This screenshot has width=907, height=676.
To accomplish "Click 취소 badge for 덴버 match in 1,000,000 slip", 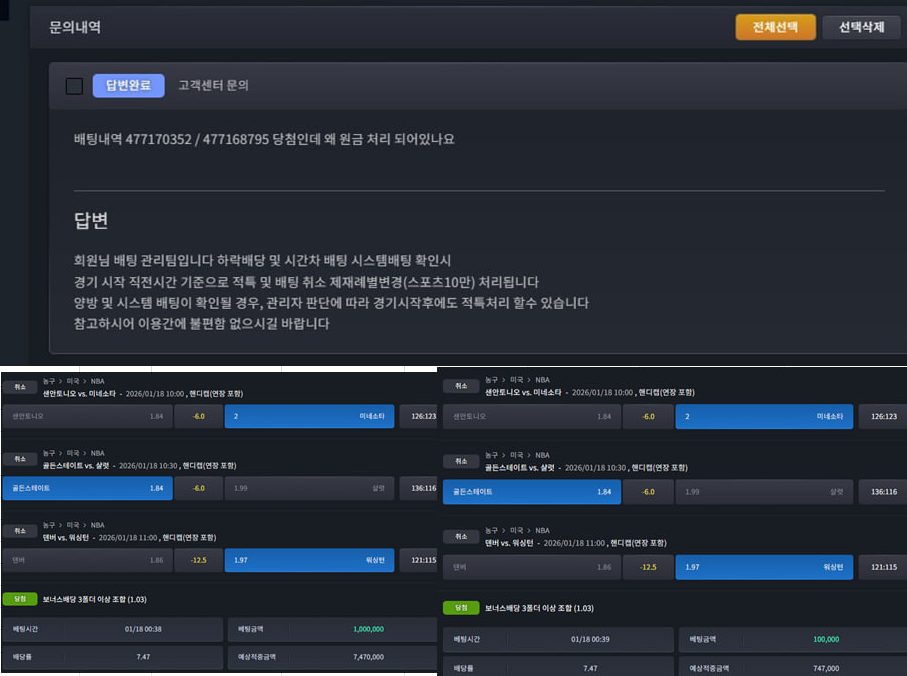I will (x=18, y=530).
